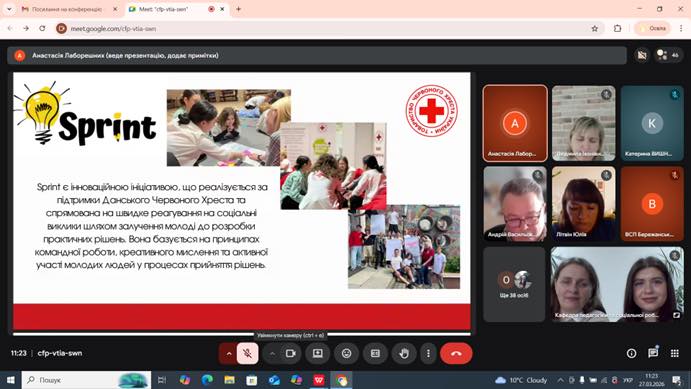
Task: Open the Windows notification center
Action: 677,380
